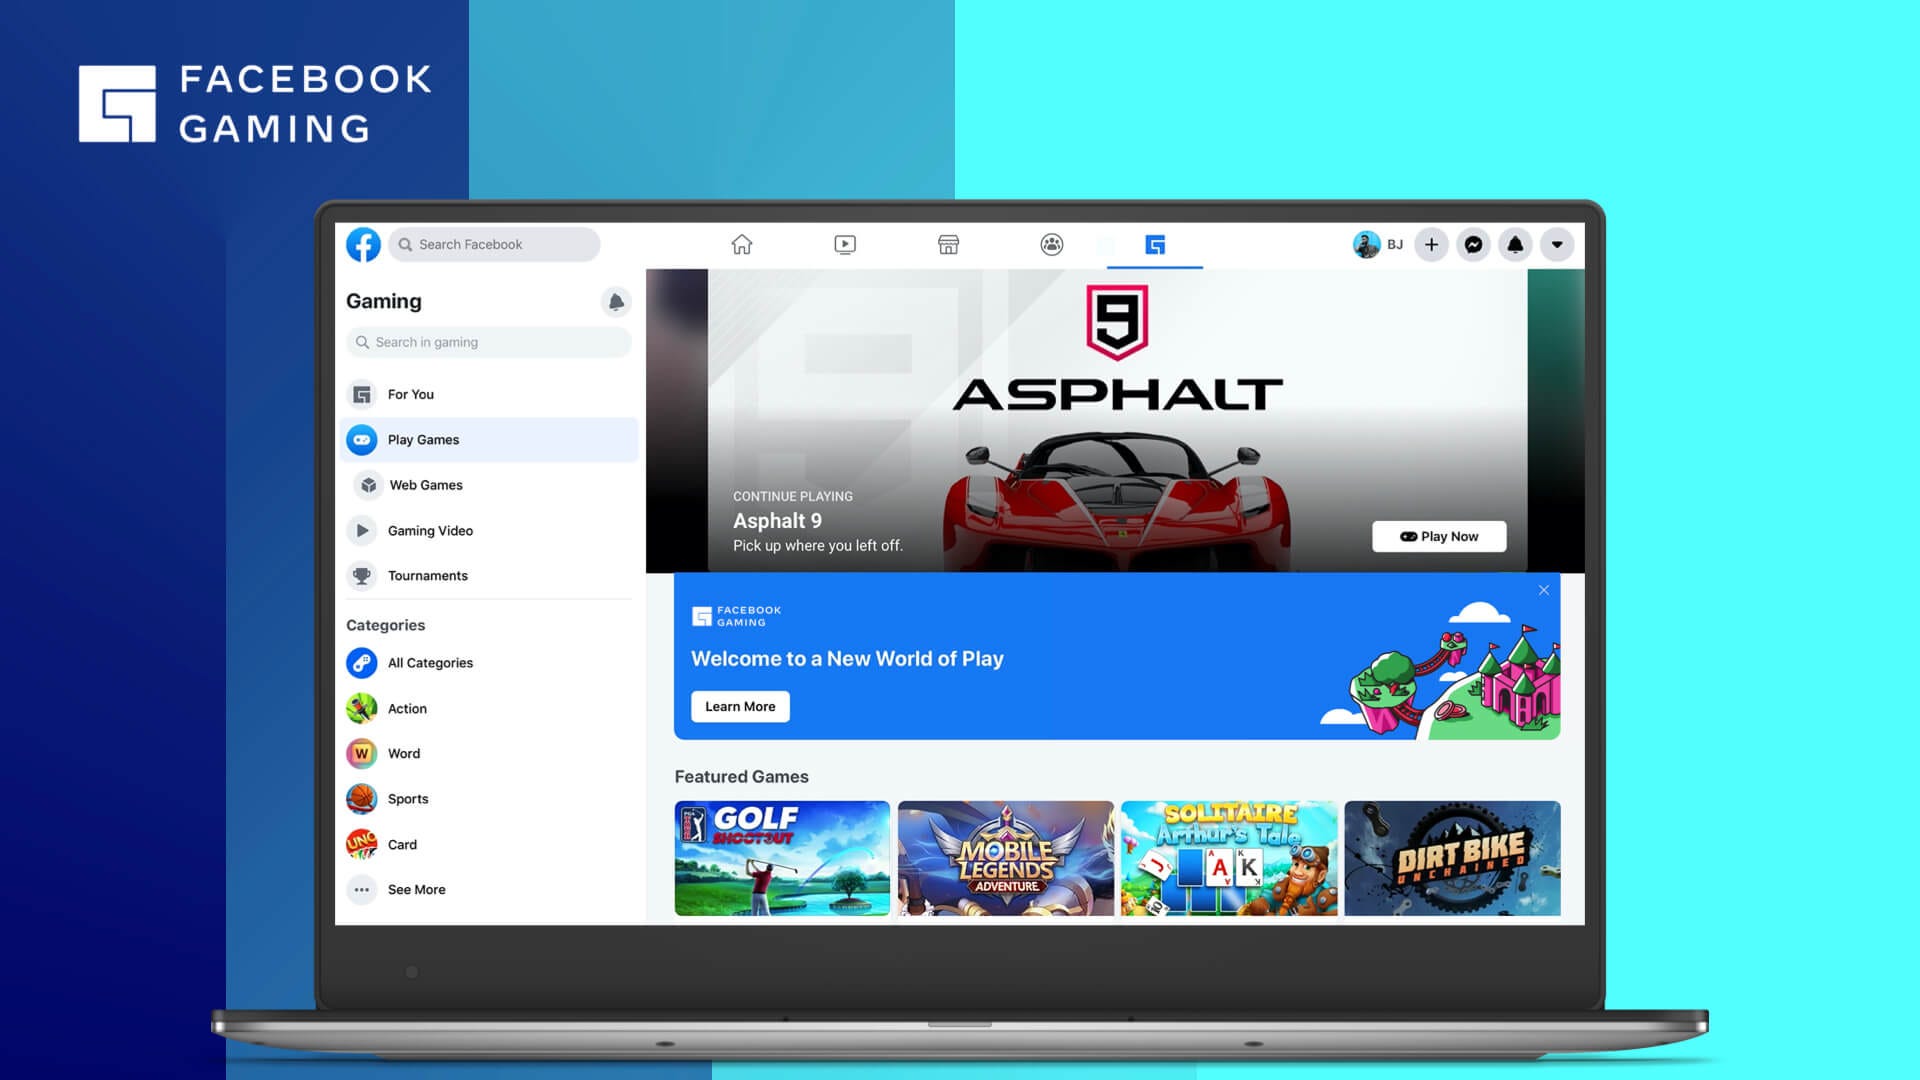1920x1080 pixels.
Task: Click the Play Now button for Asphalt 9
Action: pyautogui.click(x=1441, y=535)
